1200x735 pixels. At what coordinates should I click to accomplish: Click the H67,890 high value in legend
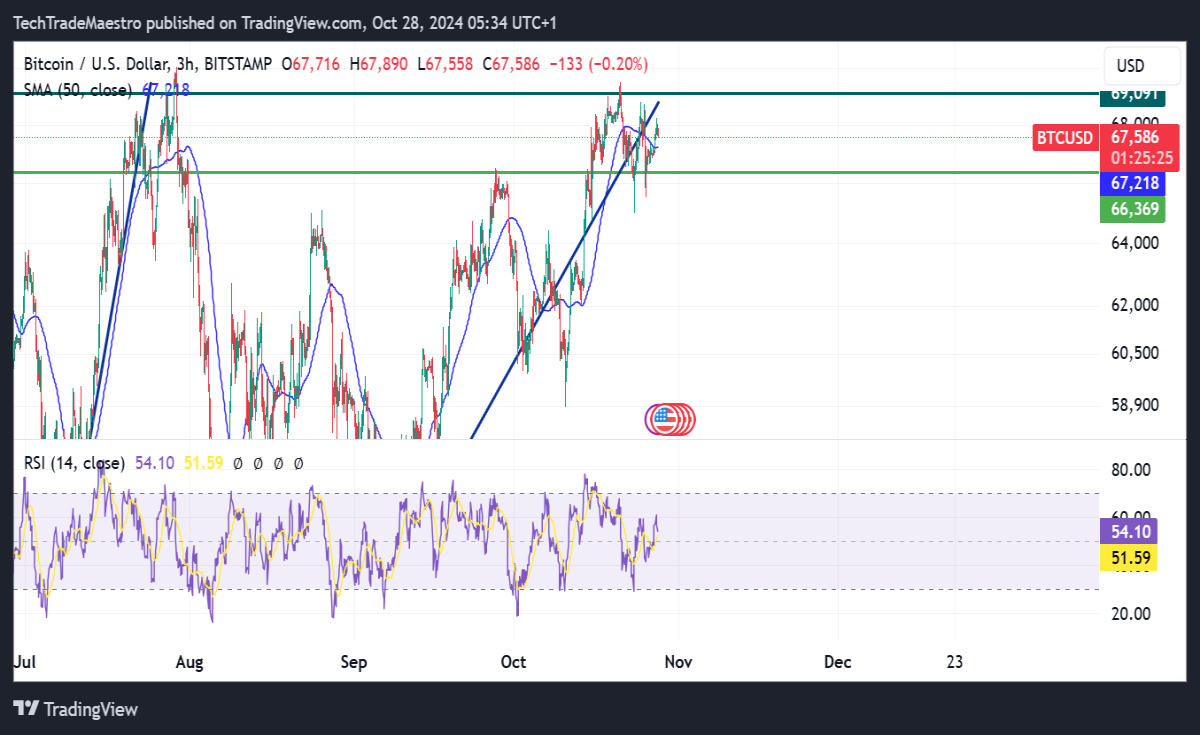(x=378, y=64)
